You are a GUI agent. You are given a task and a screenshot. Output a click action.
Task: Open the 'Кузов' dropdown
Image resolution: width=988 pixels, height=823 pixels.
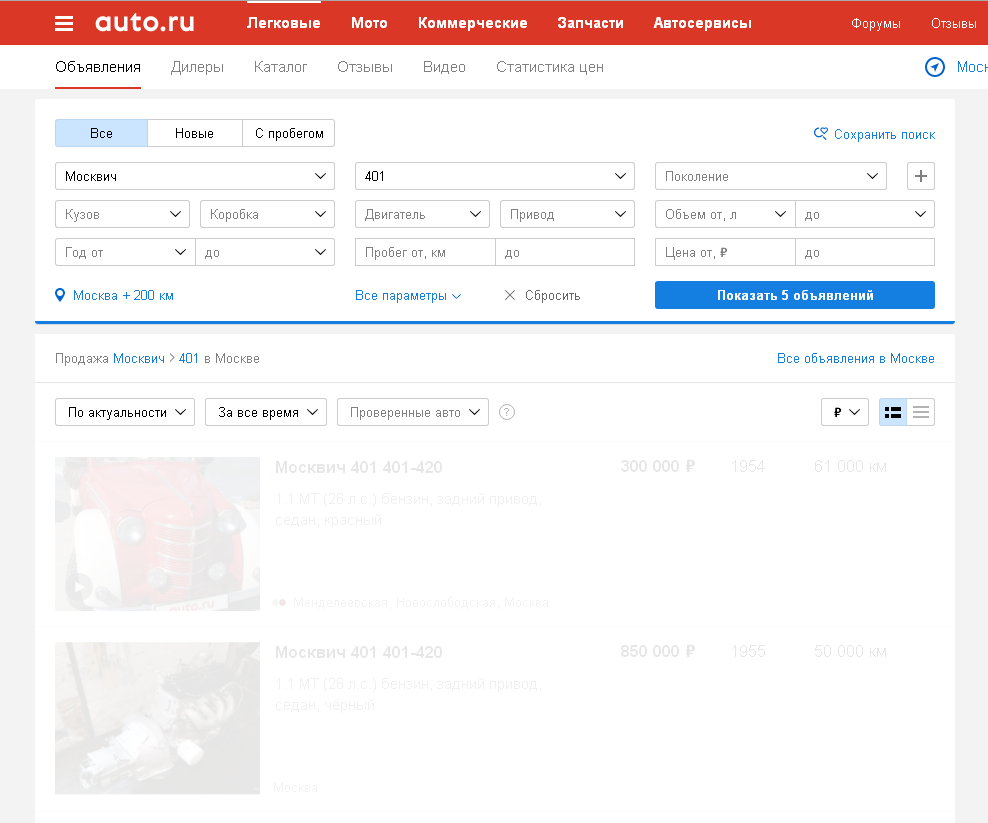[x=122, y=214]
